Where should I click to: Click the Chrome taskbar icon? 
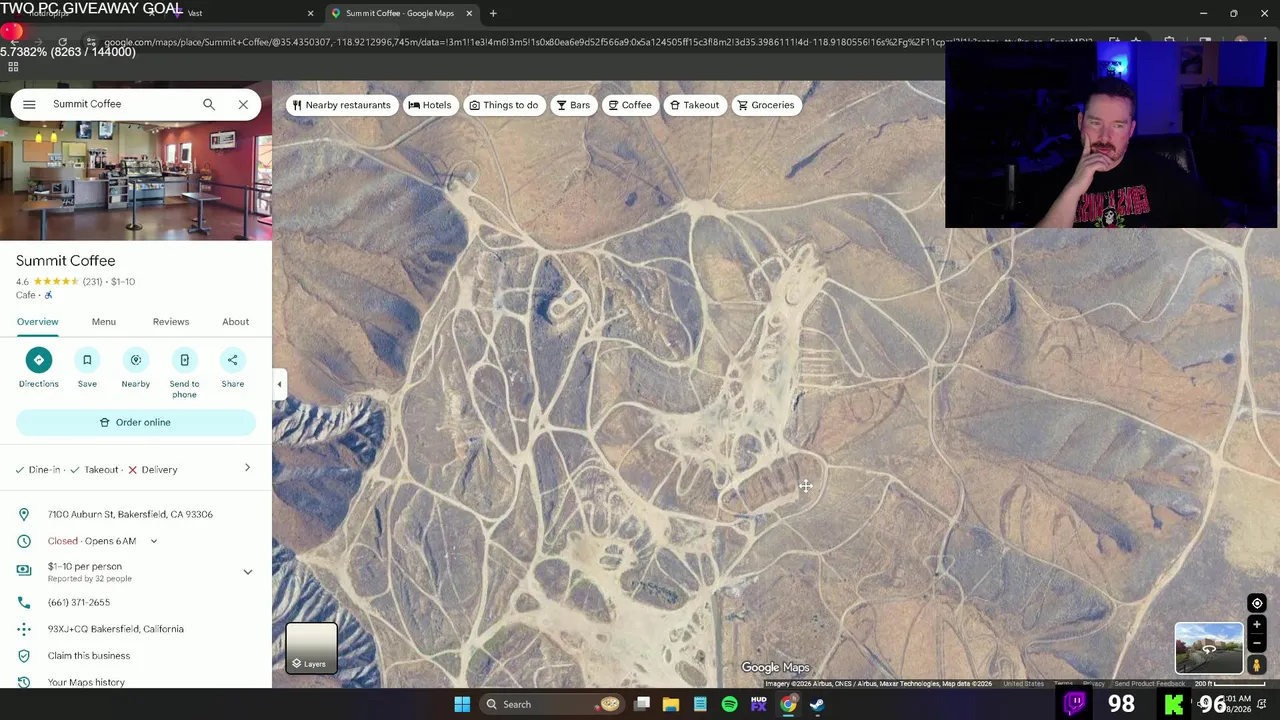point(788,704)
